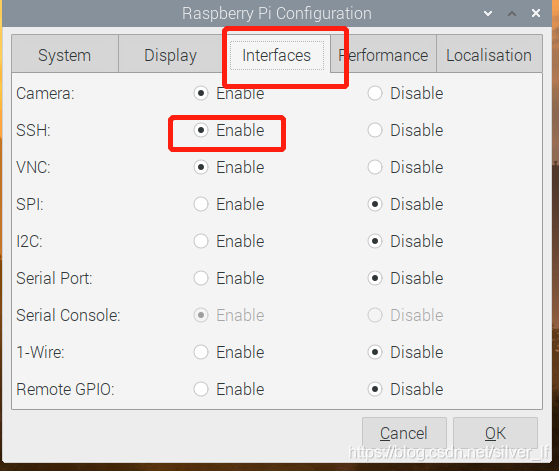559x471 pixels.
Task: Select Disable radio for 1-Wire
Action: [x=405, y=352]
